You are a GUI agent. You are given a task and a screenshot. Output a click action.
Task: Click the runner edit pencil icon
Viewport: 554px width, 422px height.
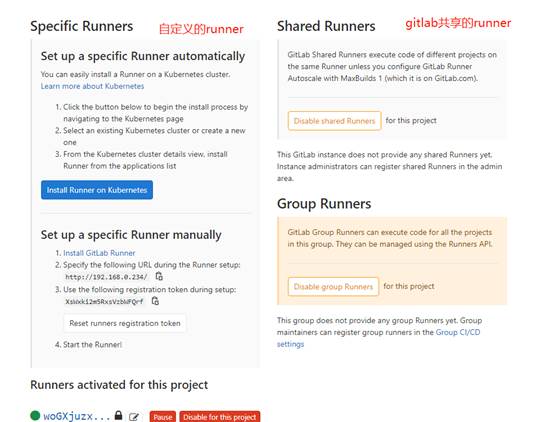coord(134,417)
